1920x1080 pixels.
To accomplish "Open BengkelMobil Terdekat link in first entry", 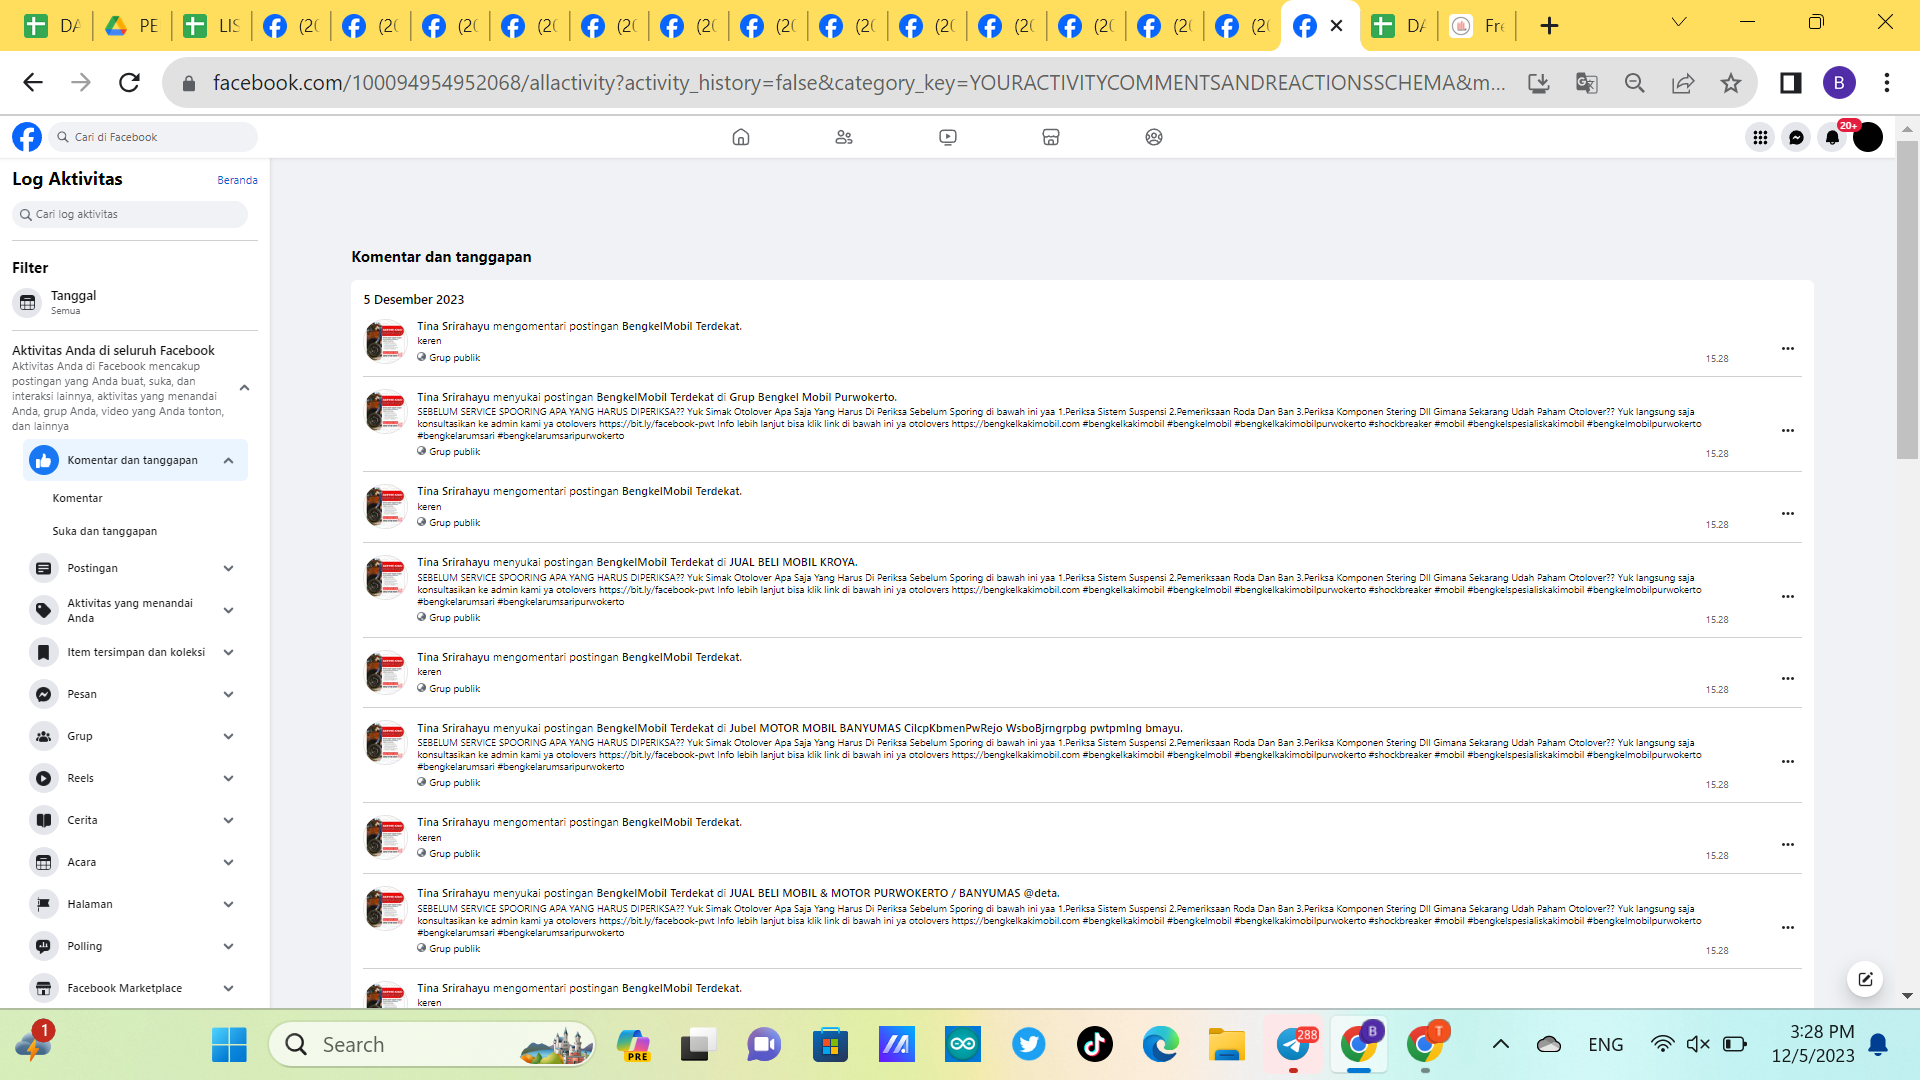I will pyautogui.click(x=681, y=326).
